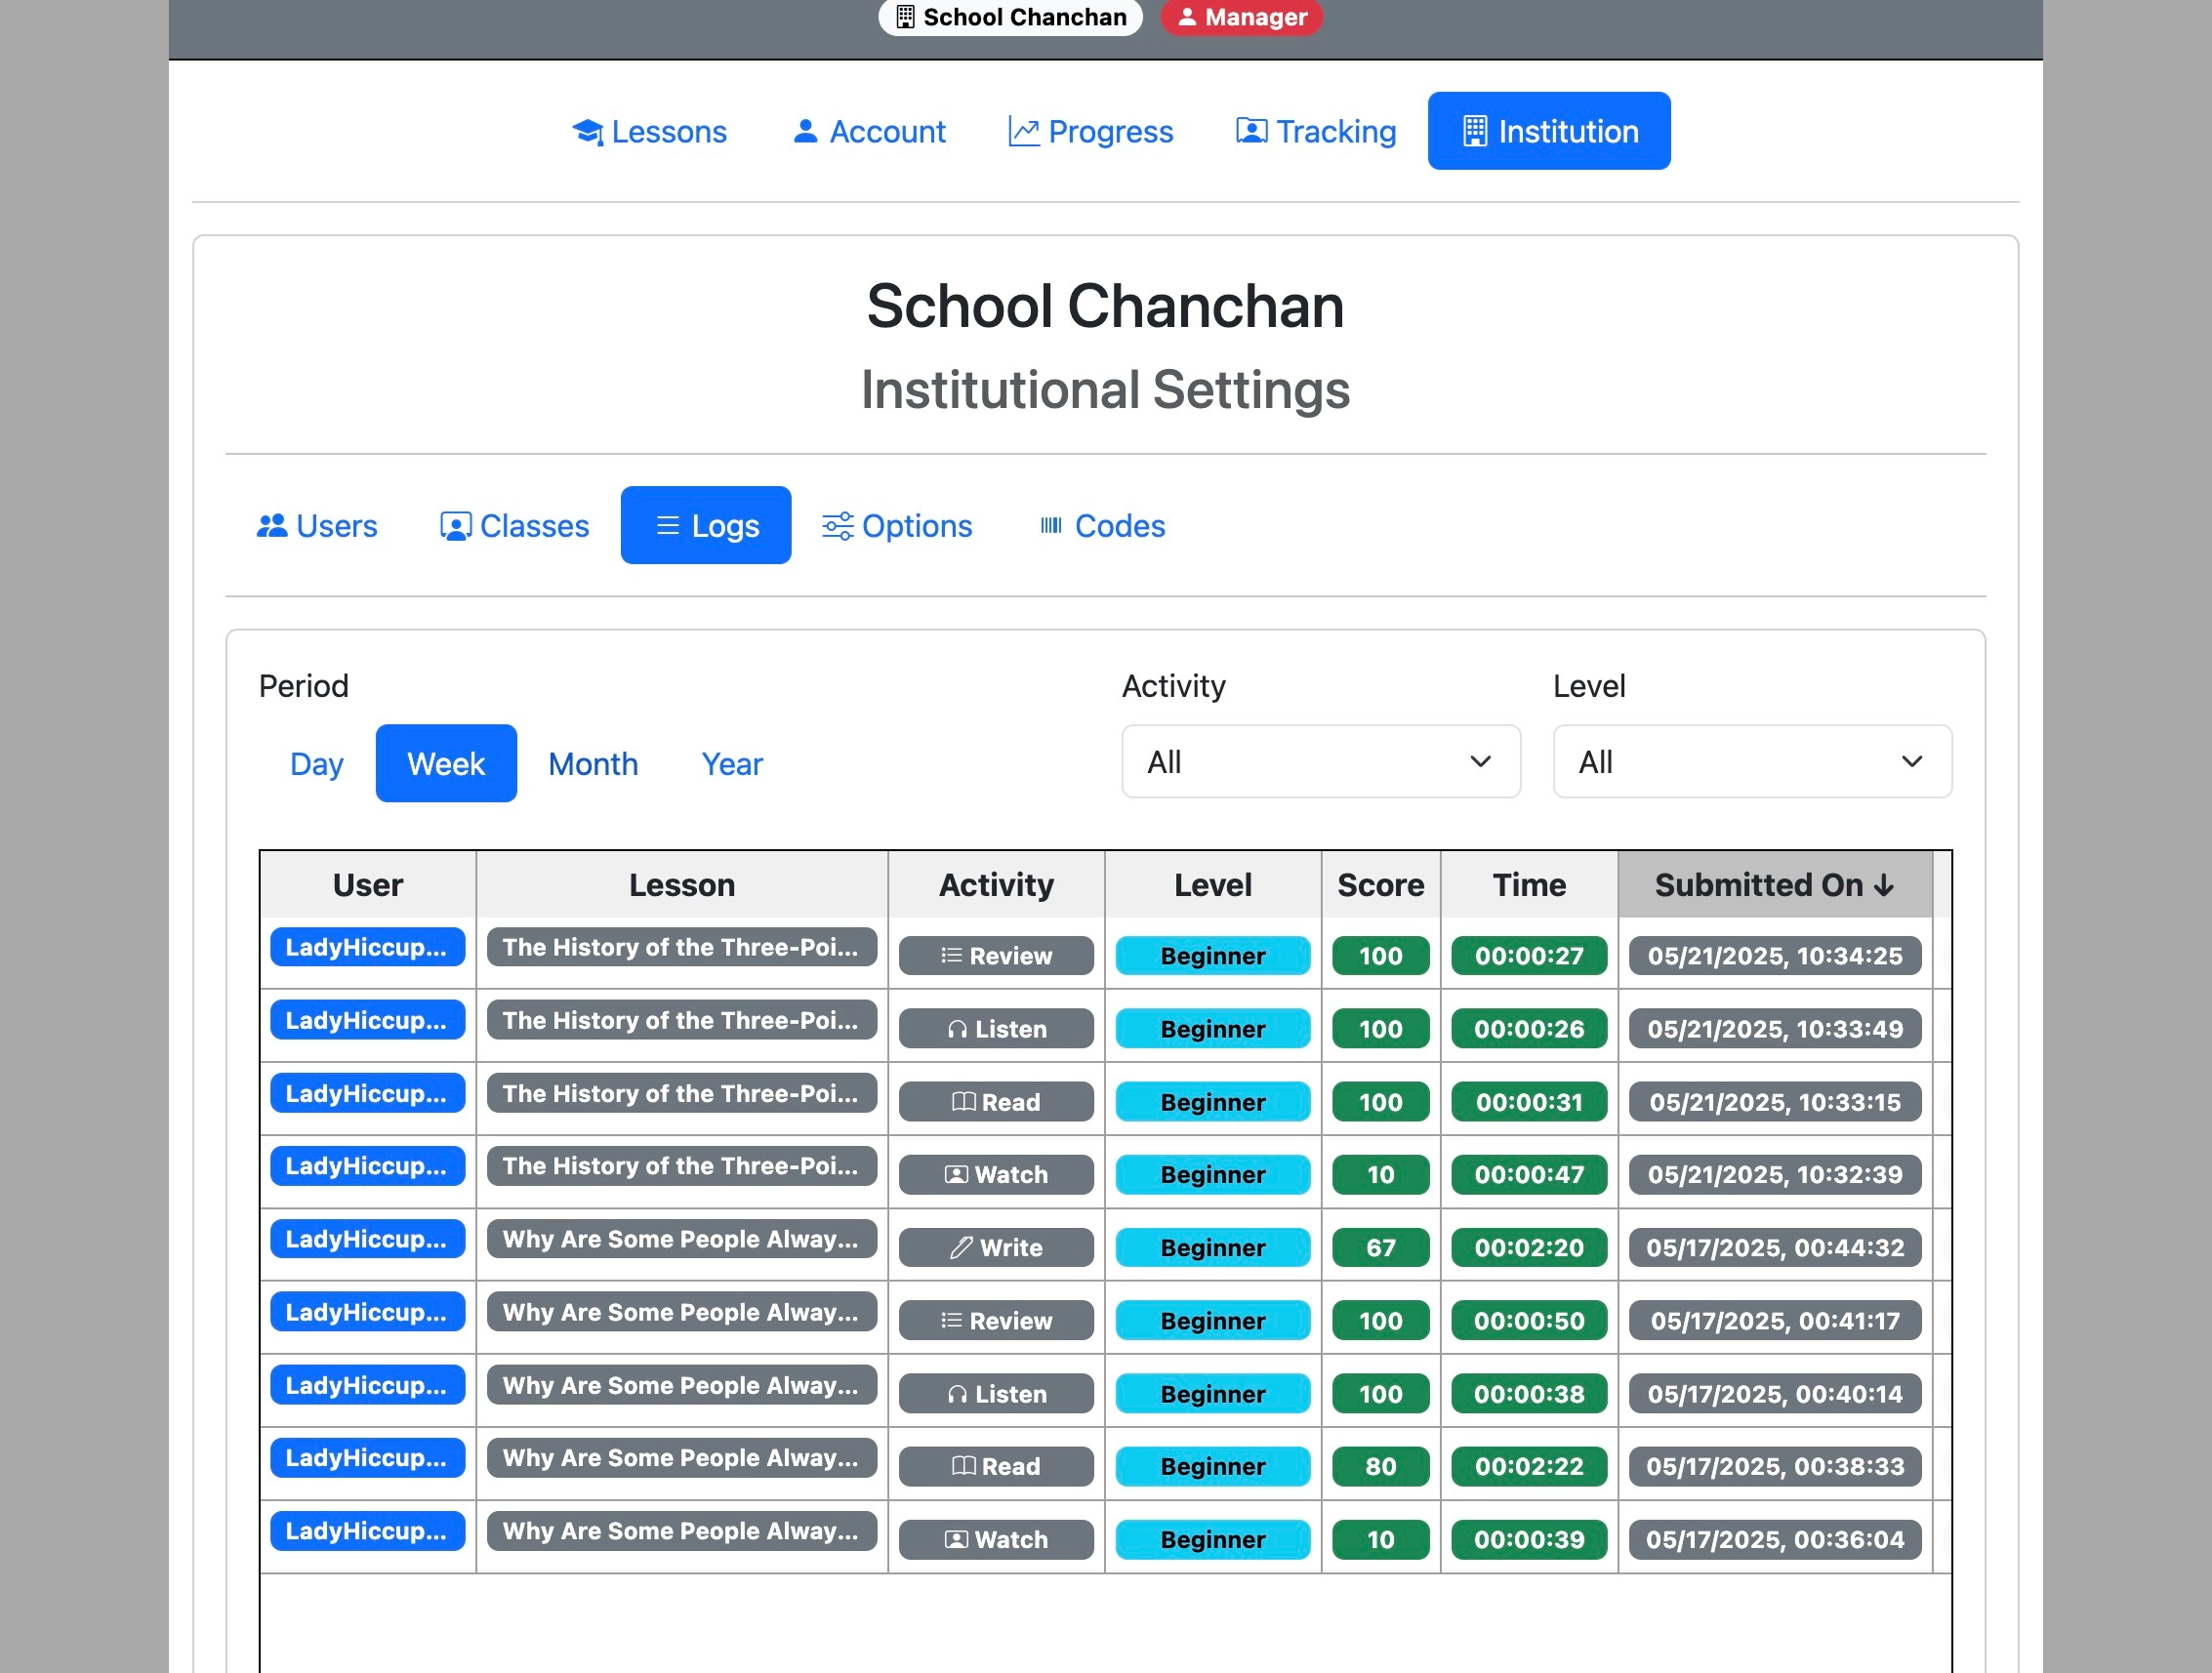2212x1673 pixels.
Task: Go to the Progress tab
Action: (1090, 131)
